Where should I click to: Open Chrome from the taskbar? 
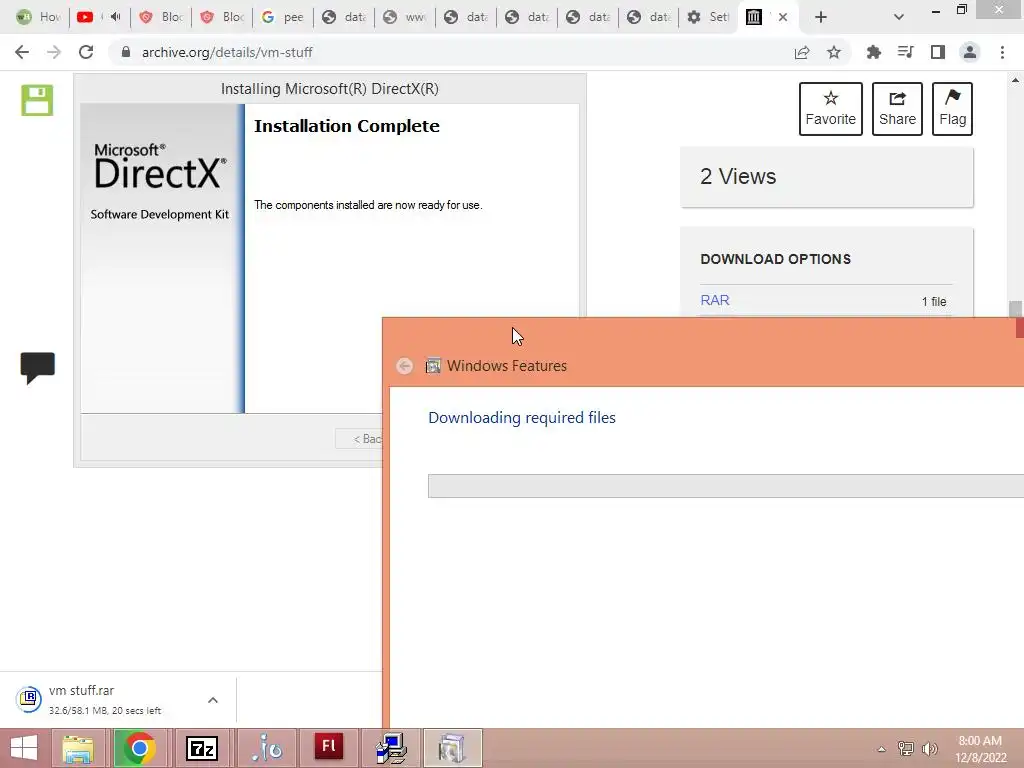(x=138, y=748)
